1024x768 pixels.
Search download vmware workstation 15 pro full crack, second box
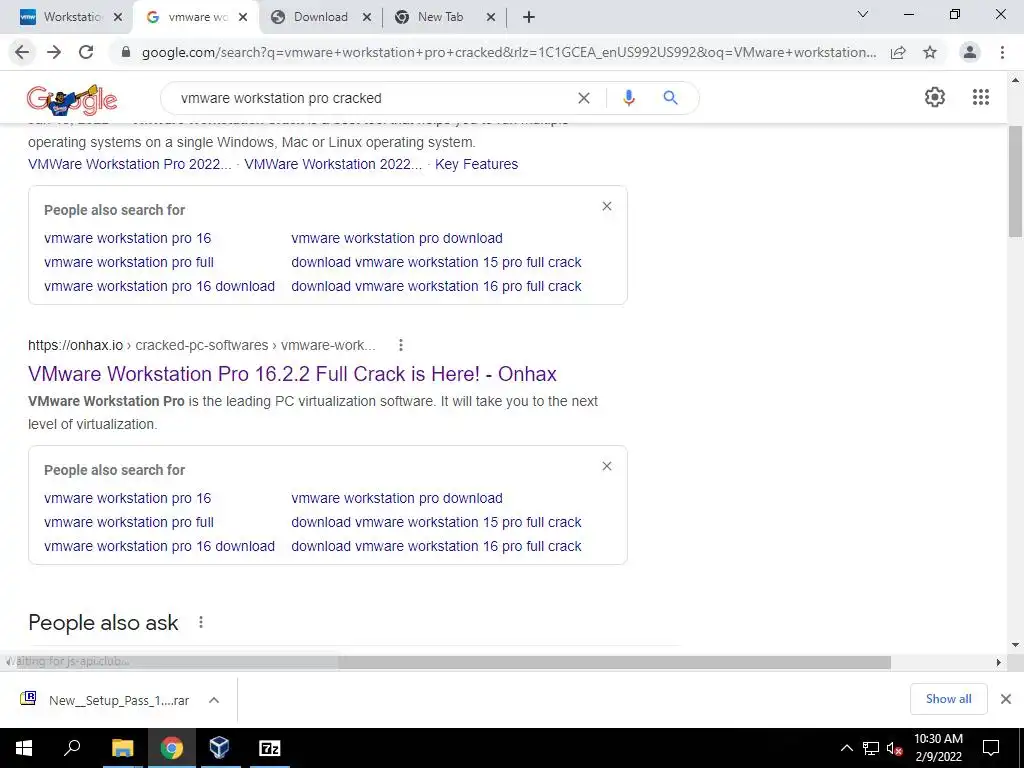click(436, 522)
